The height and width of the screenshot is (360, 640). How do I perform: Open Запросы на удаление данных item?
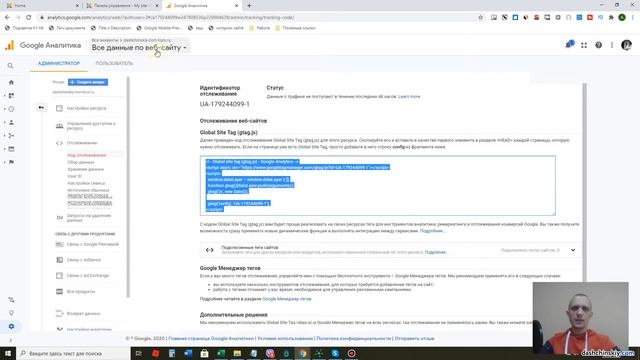(x=89, y=218)
